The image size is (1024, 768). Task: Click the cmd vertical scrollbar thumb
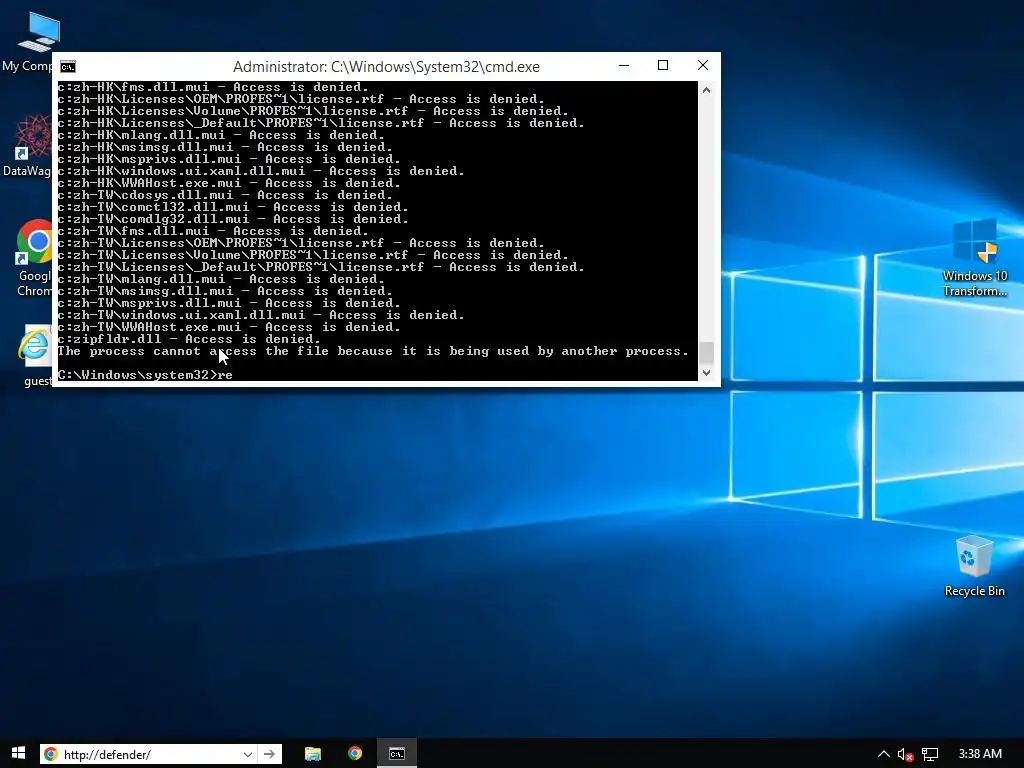tap(706, 353)
